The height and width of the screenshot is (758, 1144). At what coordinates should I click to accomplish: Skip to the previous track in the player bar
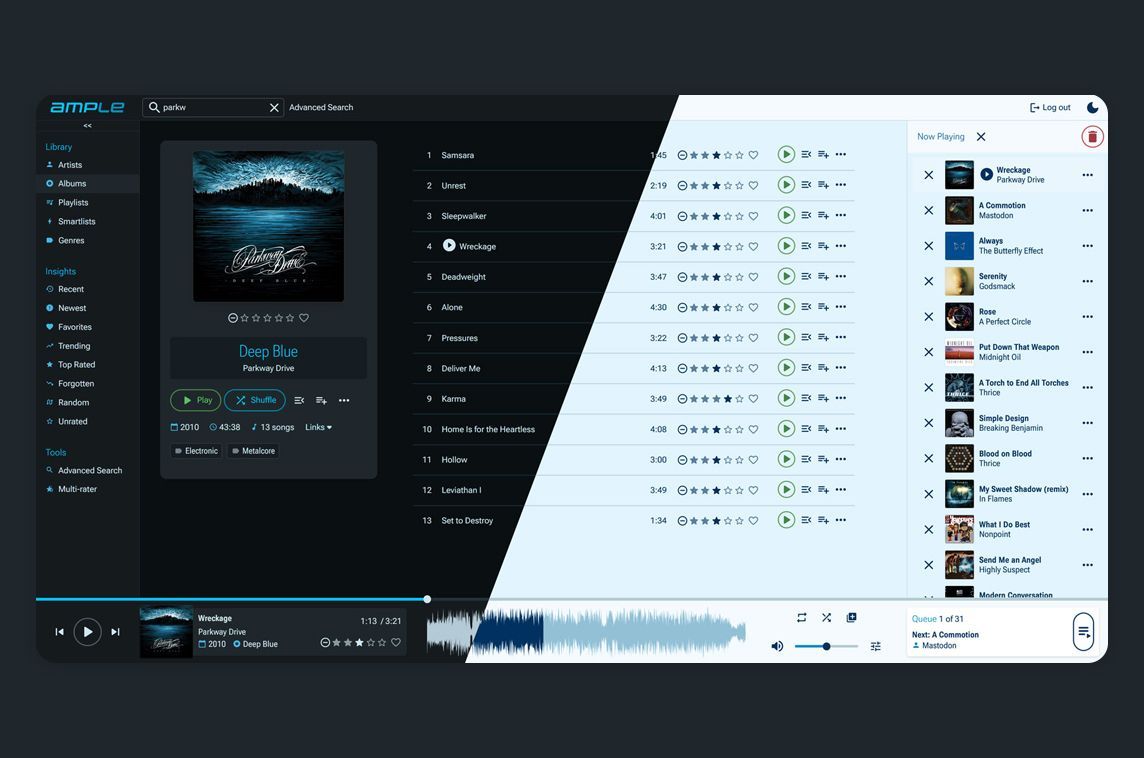click(60, 632)
